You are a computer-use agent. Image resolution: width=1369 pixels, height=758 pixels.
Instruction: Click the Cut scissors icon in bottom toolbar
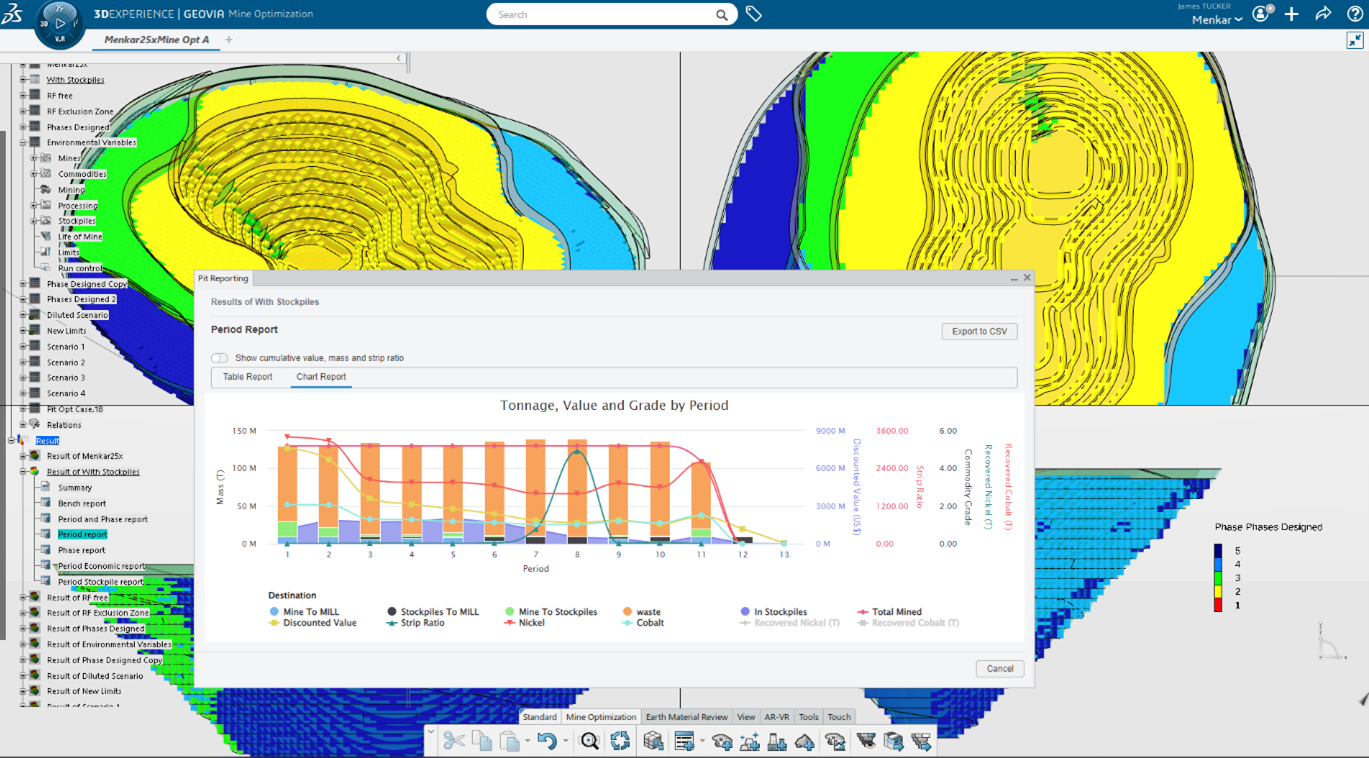coord(454,741)
